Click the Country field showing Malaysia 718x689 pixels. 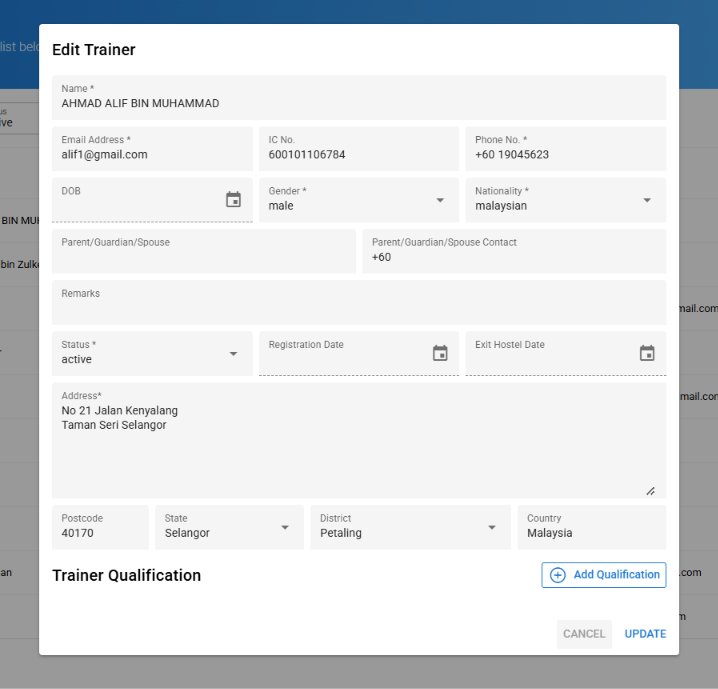[592, 527]
